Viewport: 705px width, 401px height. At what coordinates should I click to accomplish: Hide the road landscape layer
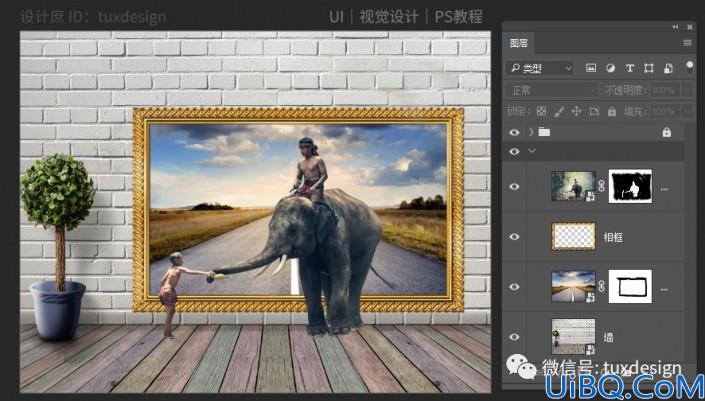(x=514, y=286)
